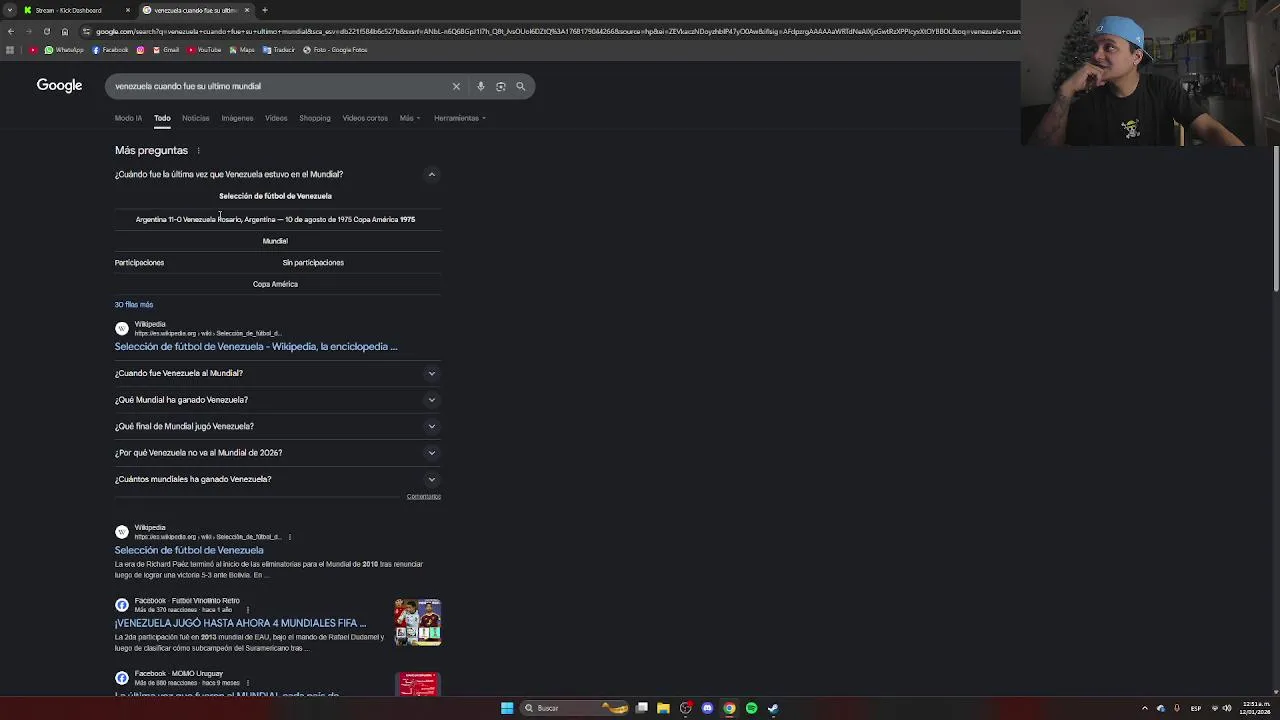Clear the Google search box text
This screenshot has width=1280, height=720.
coord(456,86)
